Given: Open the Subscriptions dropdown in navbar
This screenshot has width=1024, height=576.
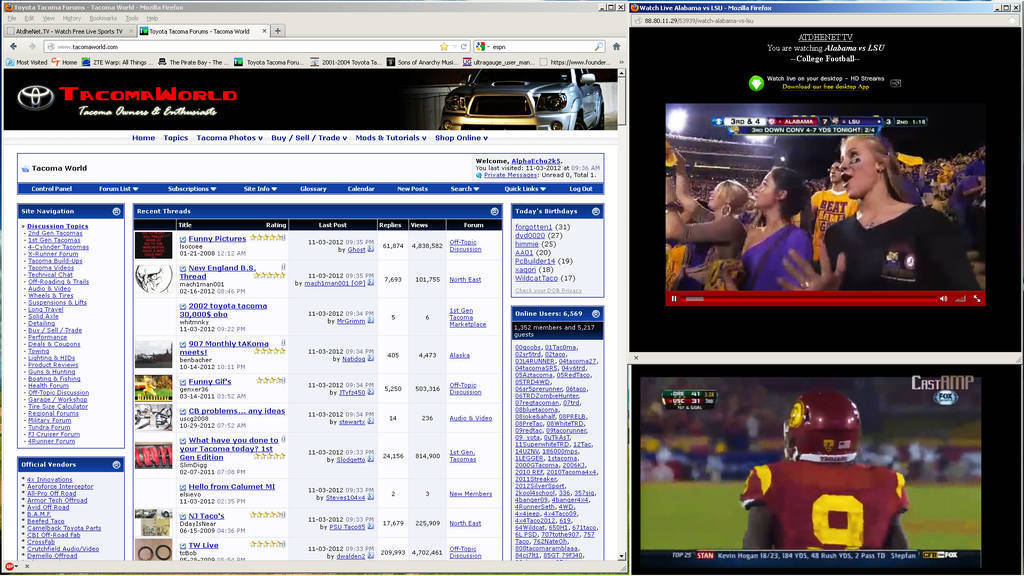Looking at the screenshot, I should (x=191, y=189).
